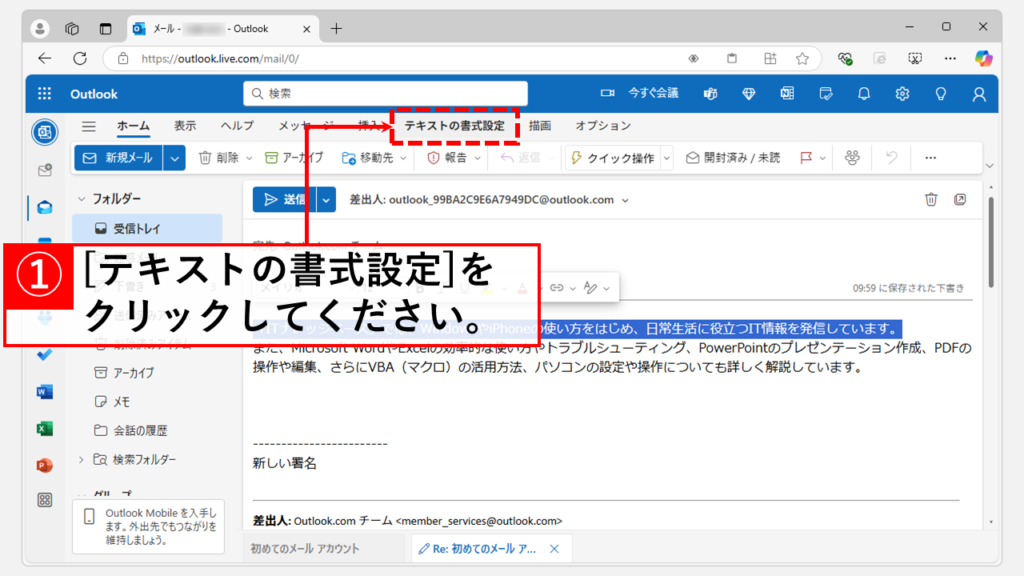Open the PowerPoint app in left sidebar

click(44, 464)
